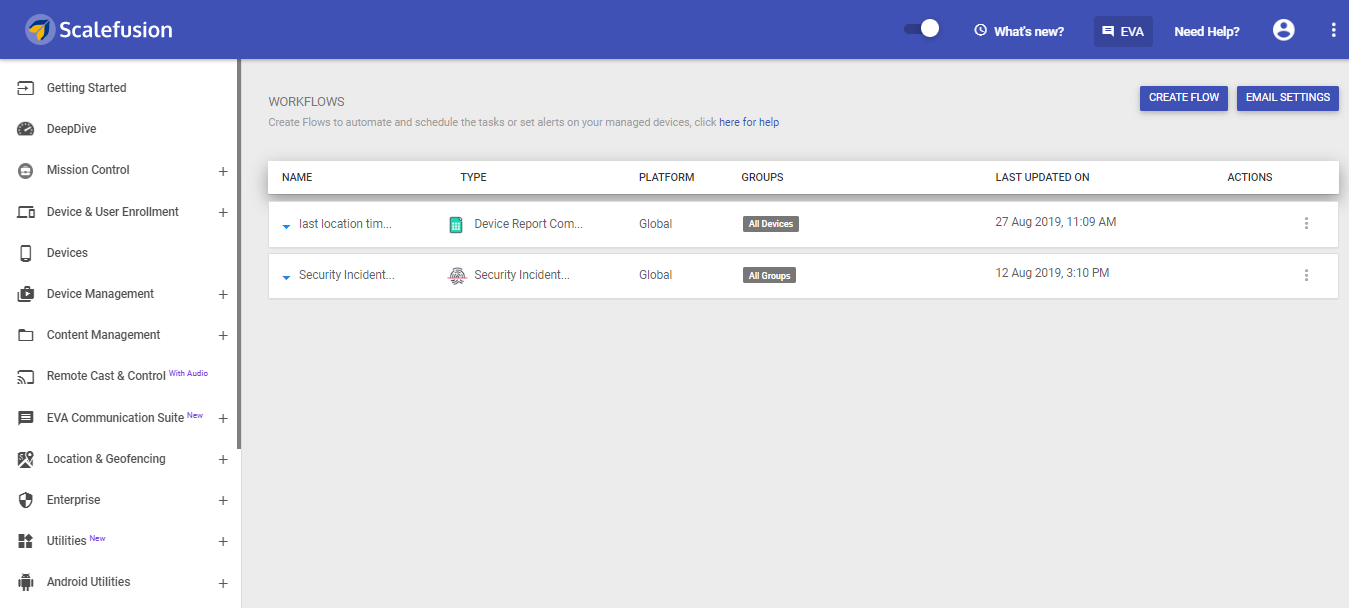Click the TYPE column header
Viewport: 1349px width, 608px height.
pos(473,177)
